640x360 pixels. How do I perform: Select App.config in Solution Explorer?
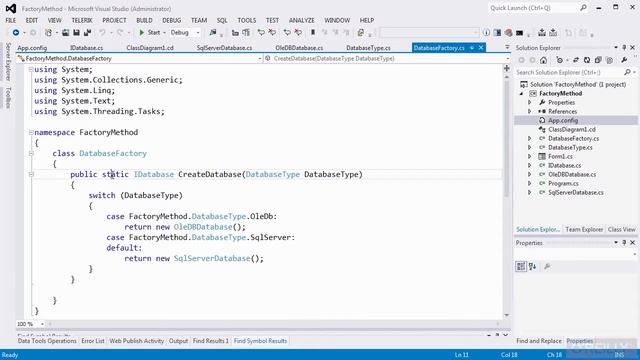pos(563,120)
